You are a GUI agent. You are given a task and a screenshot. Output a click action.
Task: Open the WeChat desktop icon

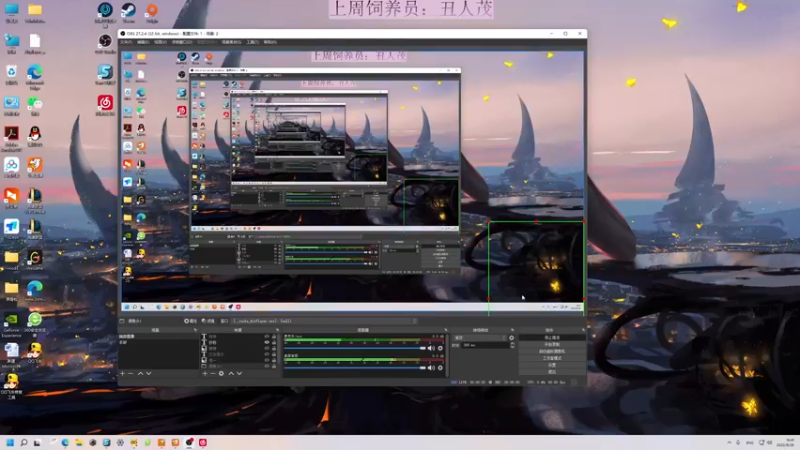35,106
